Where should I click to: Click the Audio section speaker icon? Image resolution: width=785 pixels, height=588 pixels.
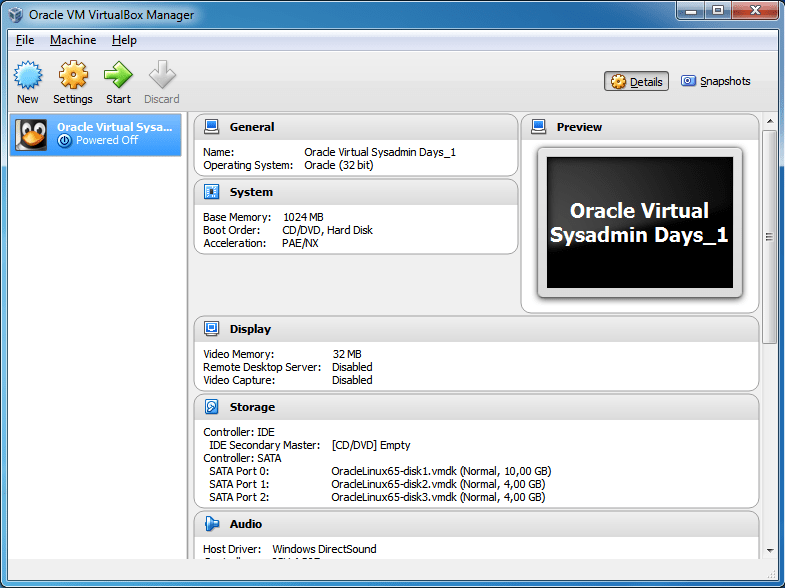pos(212,524)
